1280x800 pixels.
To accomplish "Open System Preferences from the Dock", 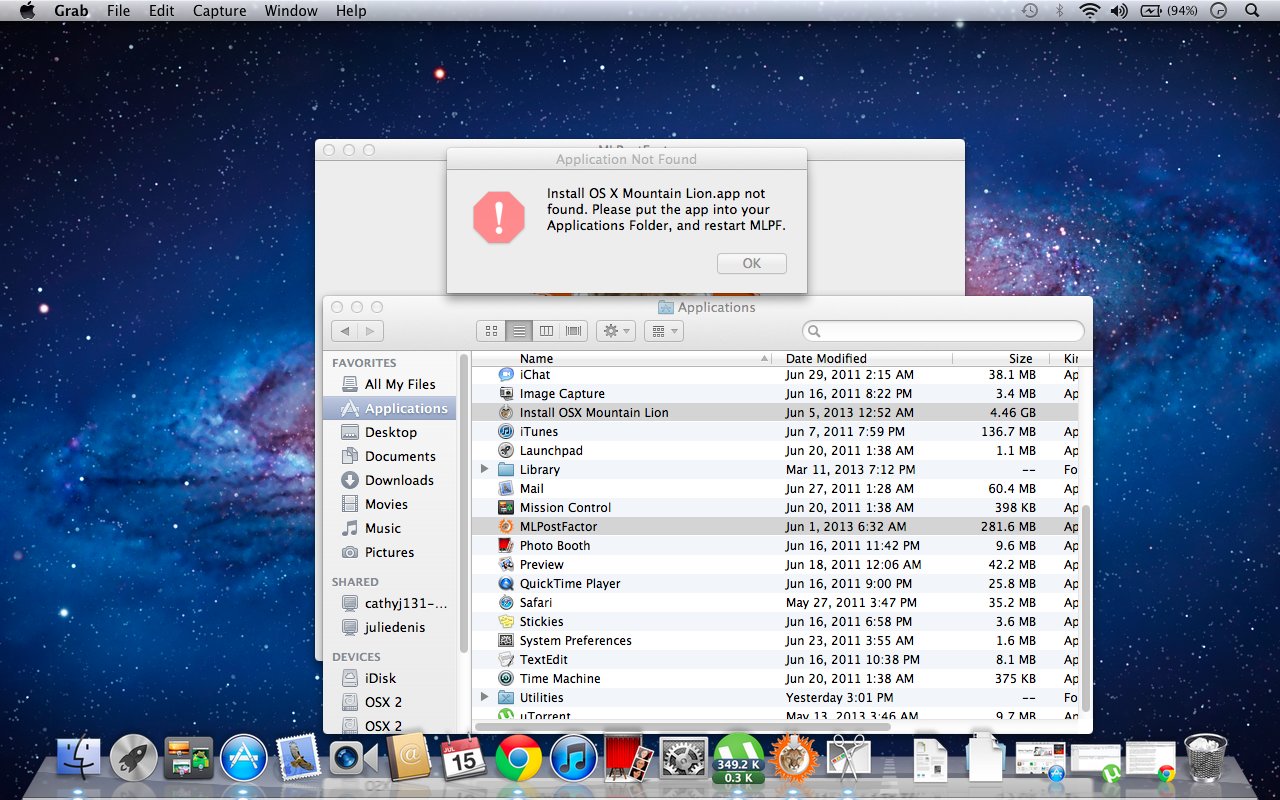I will click(684, 759).
